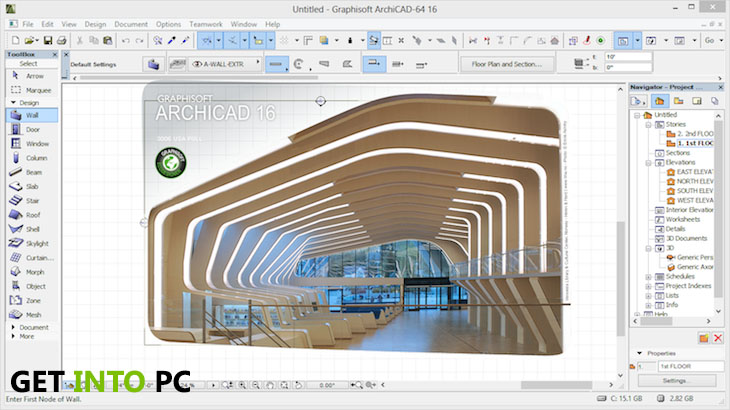Click the red X delete icon in Navigator
Screen dimensions: 730x410
pos(717,338)
